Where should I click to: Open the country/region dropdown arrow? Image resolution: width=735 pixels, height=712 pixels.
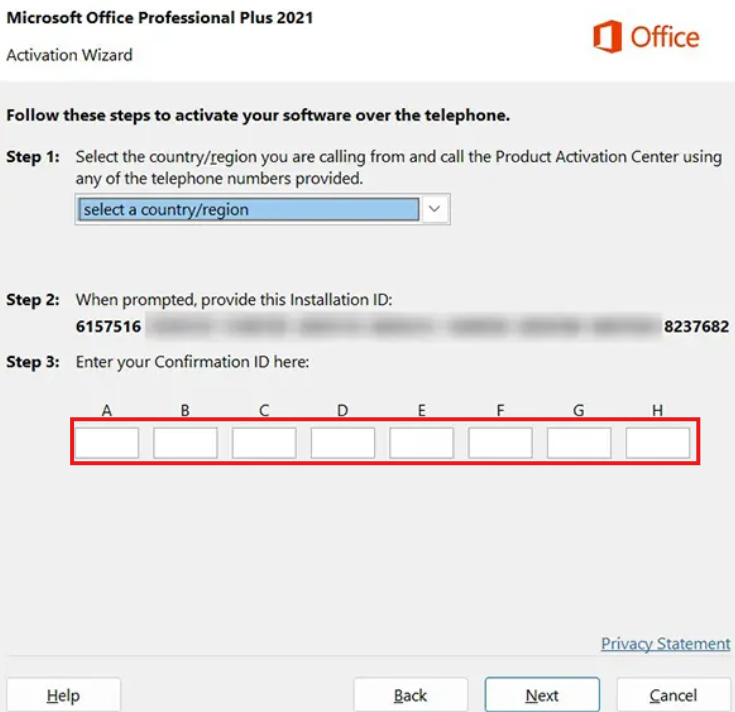435,209
